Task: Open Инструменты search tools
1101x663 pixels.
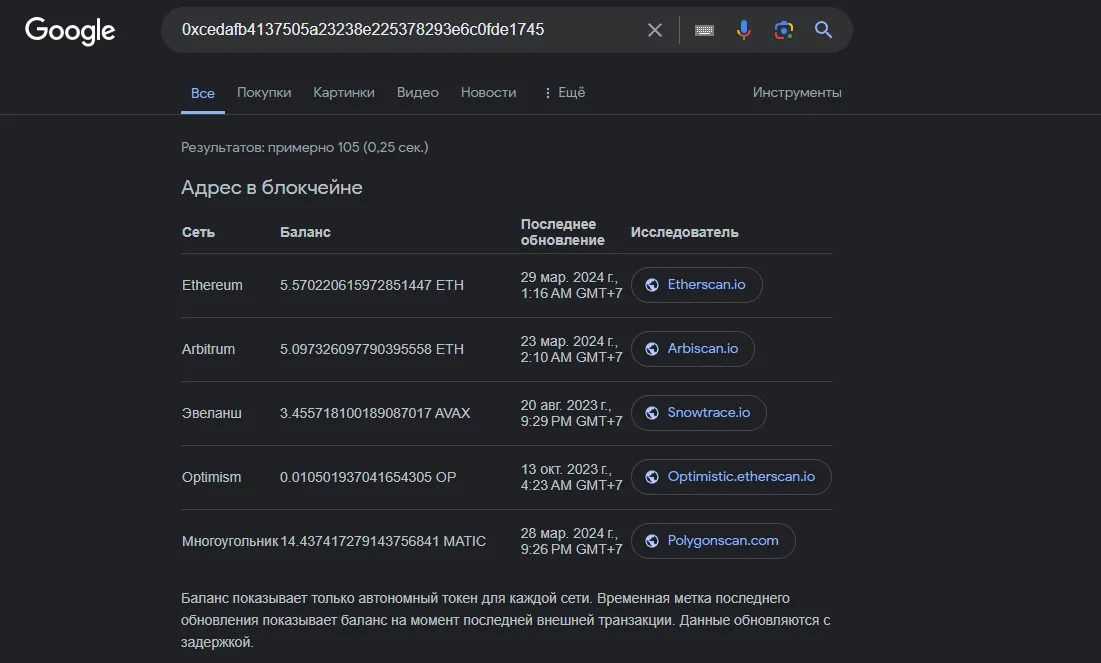Action: click(x=797, y=92)
